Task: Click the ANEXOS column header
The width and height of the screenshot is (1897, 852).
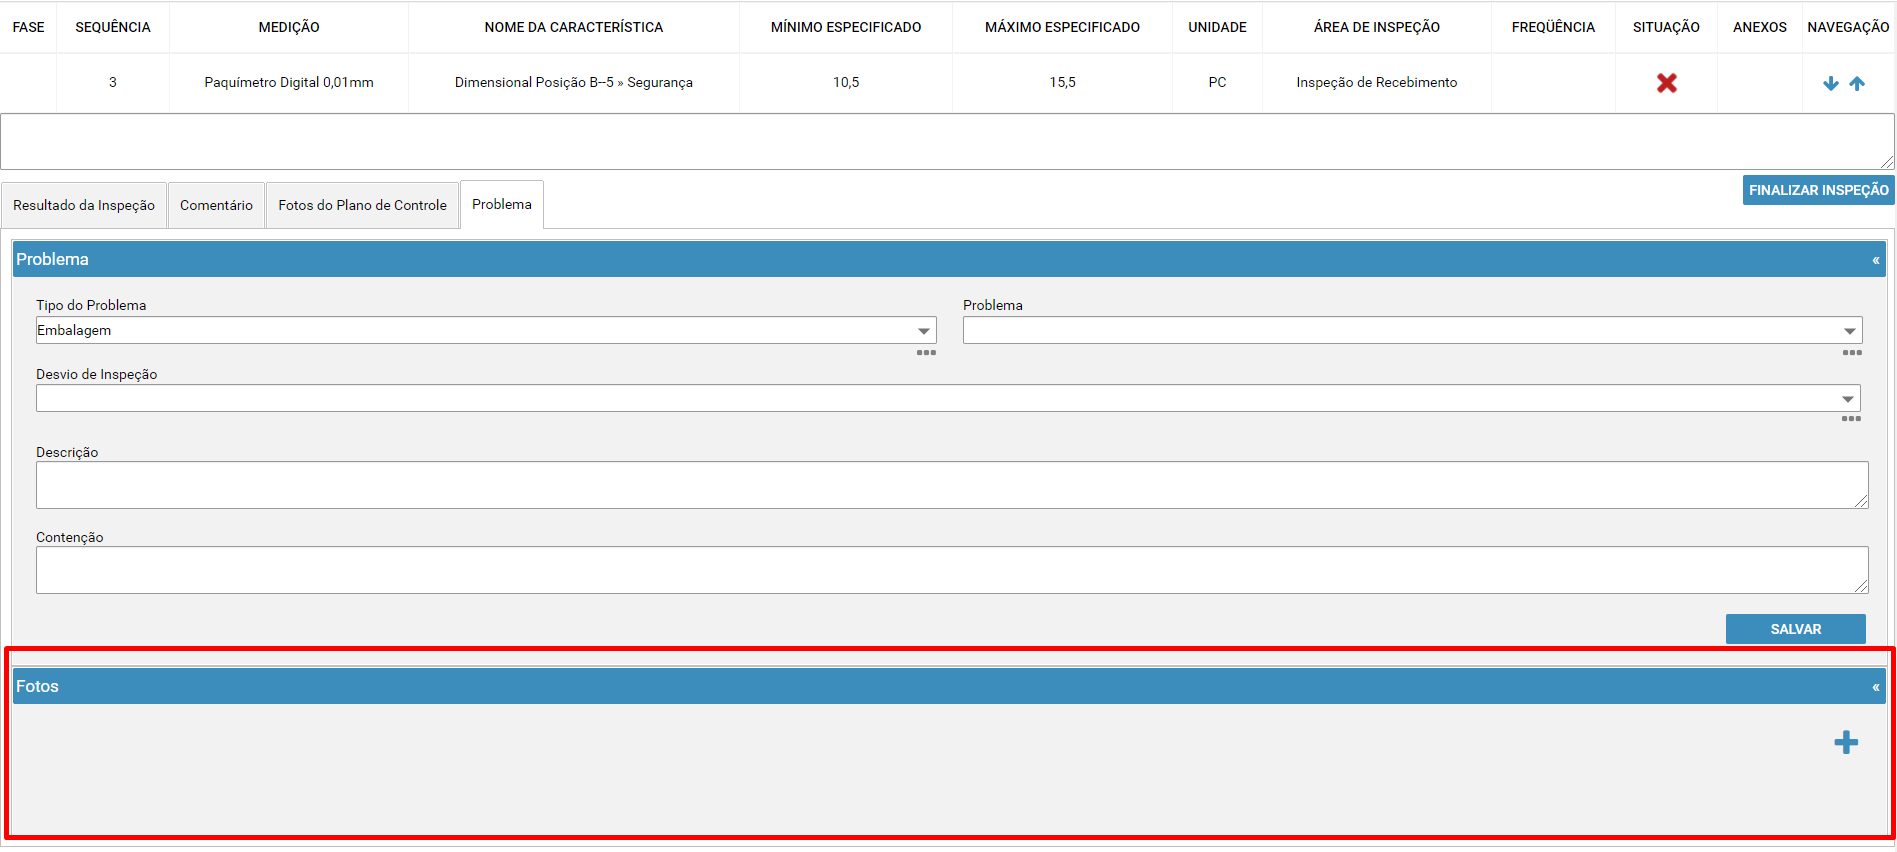Action: tap(1759, 27)
